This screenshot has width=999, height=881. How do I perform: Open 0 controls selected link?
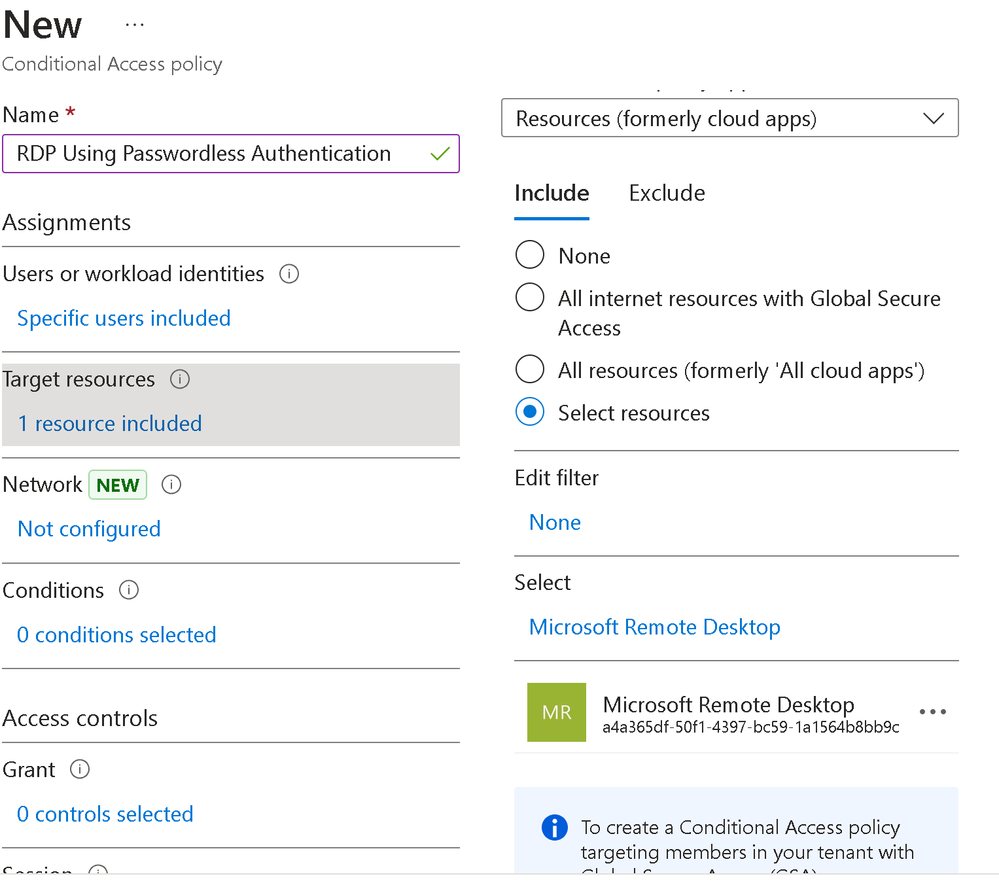point(105,813)
